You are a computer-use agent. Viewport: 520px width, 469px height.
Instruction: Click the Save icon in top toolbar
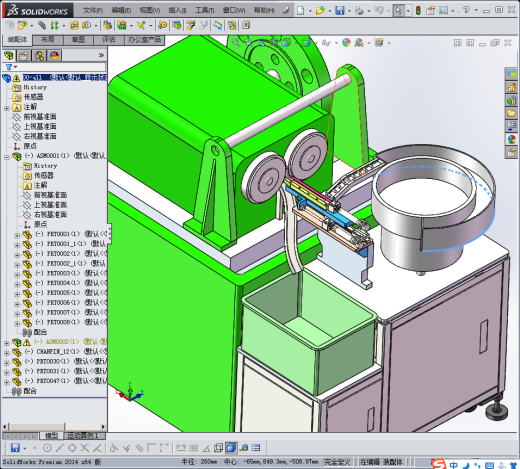pos(340,10)
